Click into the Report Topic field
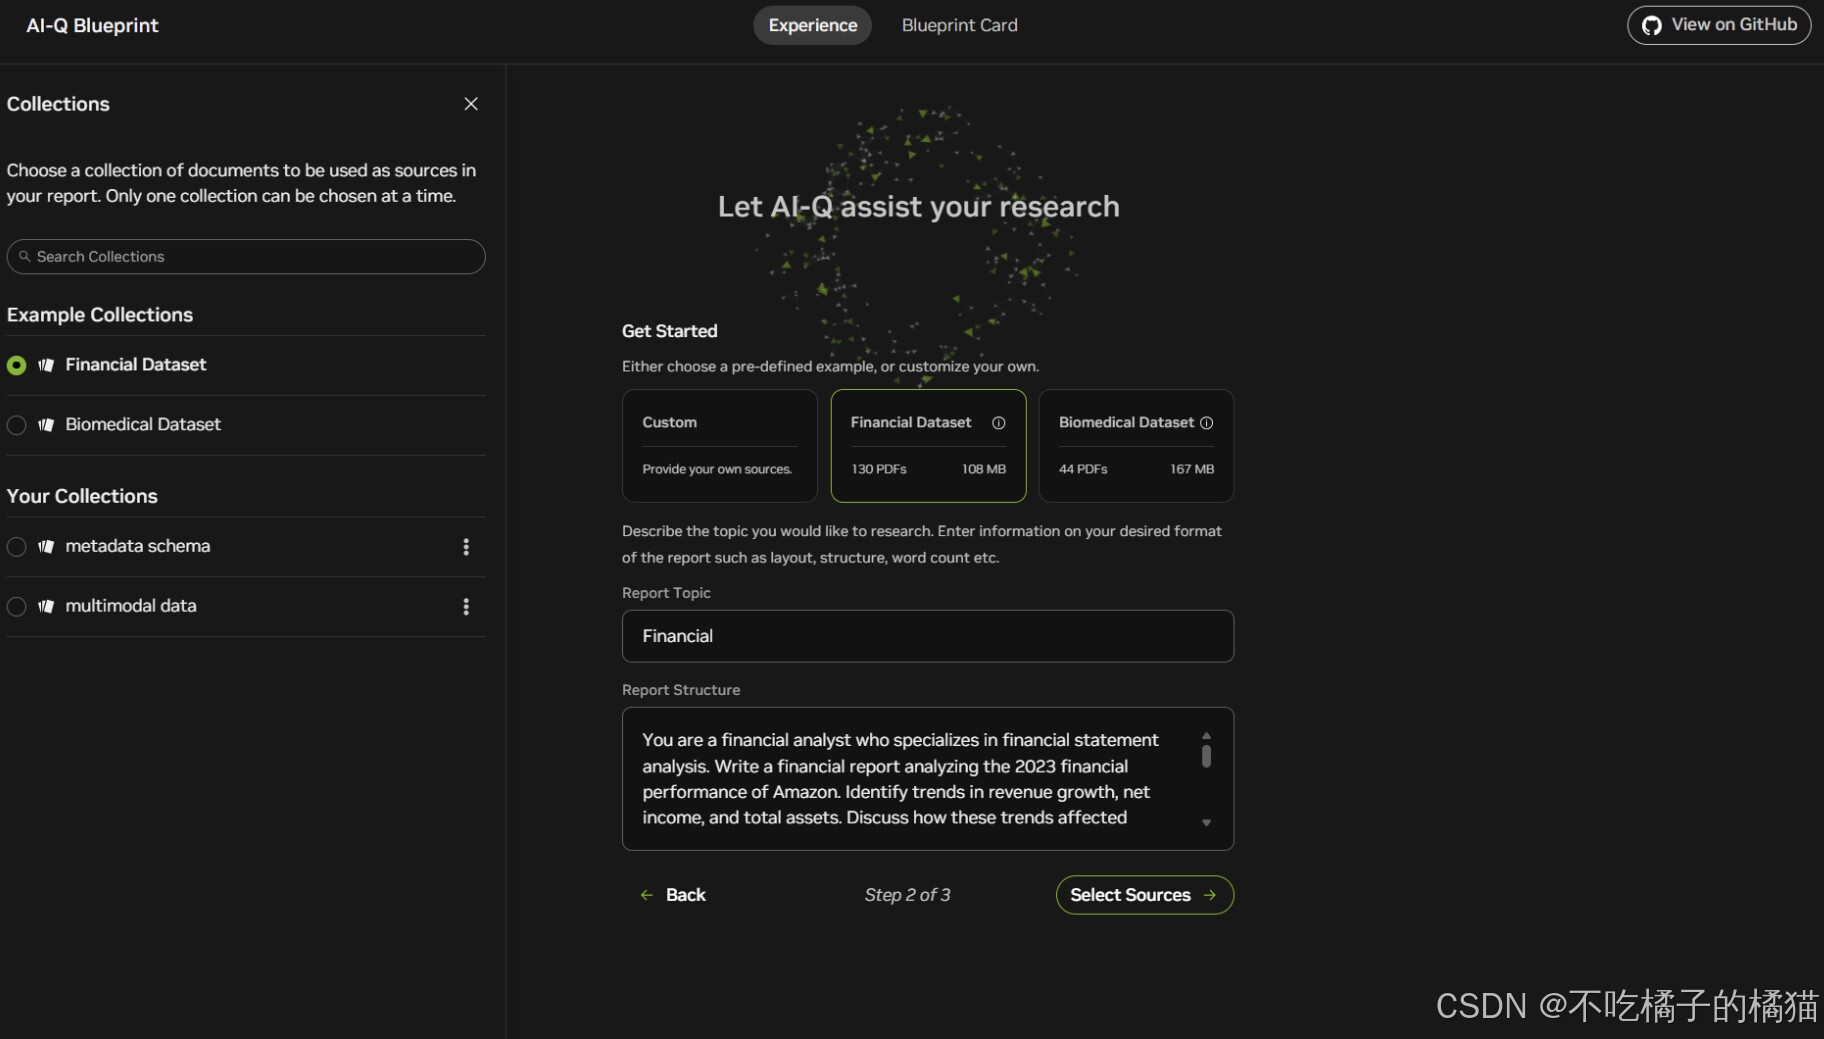 (x=928, y=636)
